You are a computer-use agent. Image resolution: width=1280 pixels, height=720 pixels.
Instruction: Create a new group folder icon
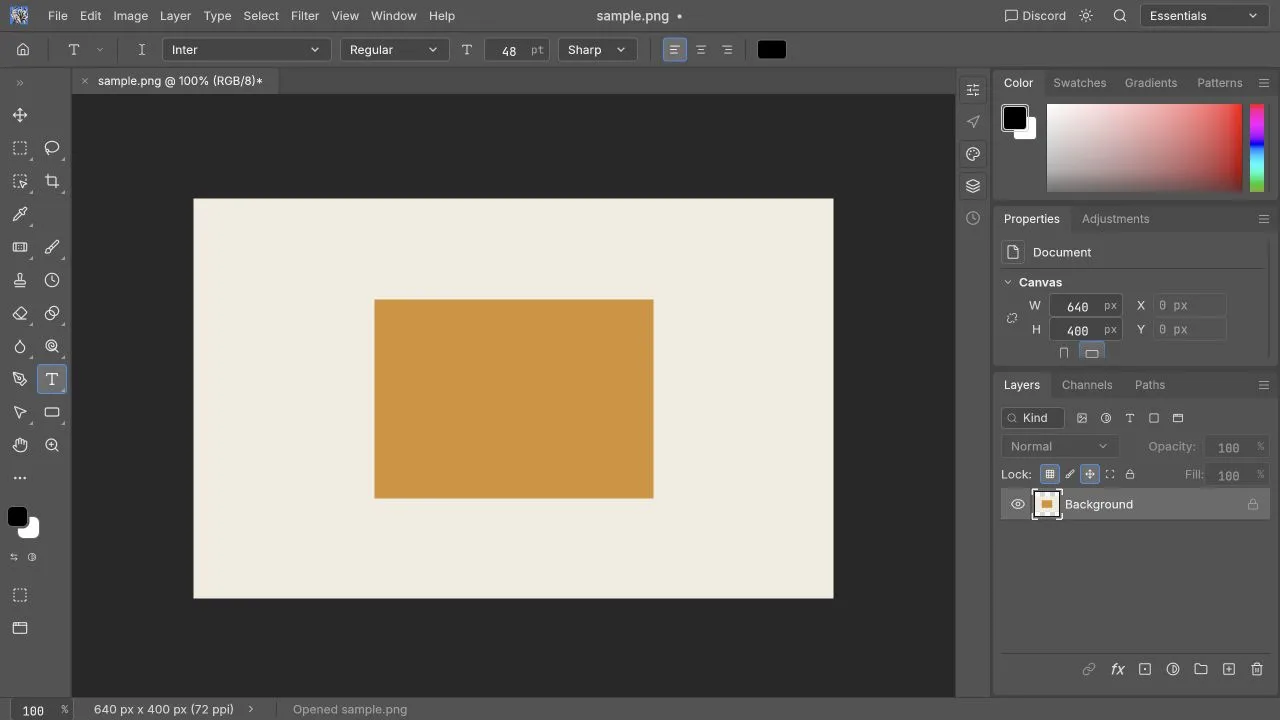(x=1201, y=669)
